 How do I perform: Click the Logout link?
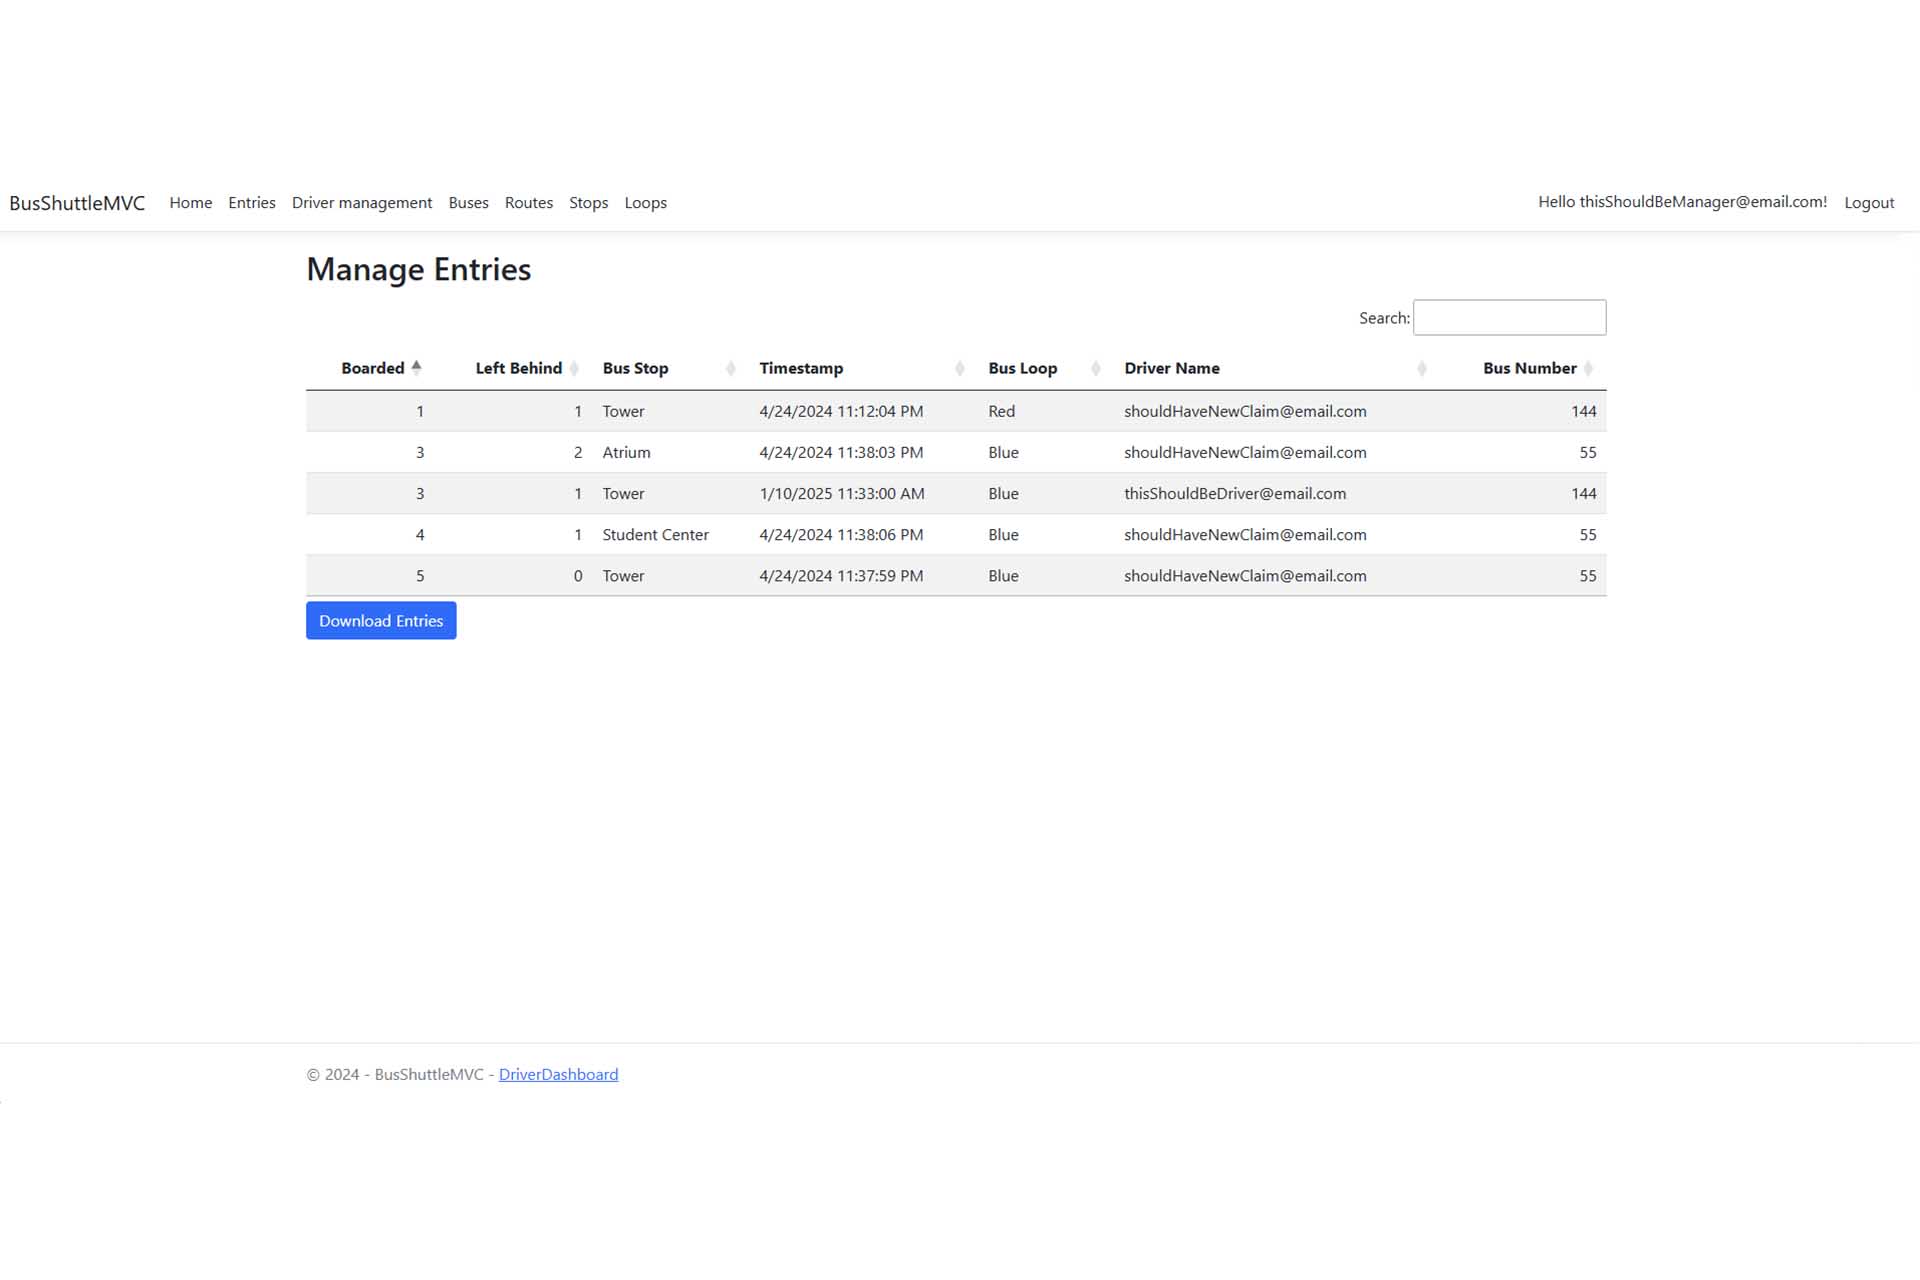pos(1868,203)
